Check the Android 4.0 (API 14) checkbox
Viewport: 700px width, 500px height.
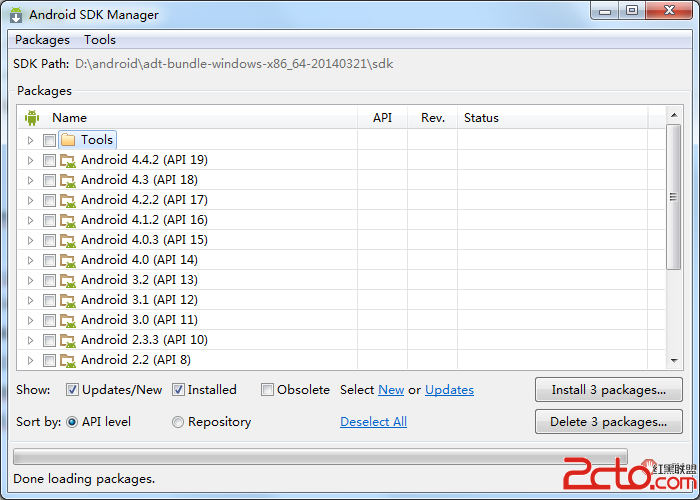pos(49,260)
